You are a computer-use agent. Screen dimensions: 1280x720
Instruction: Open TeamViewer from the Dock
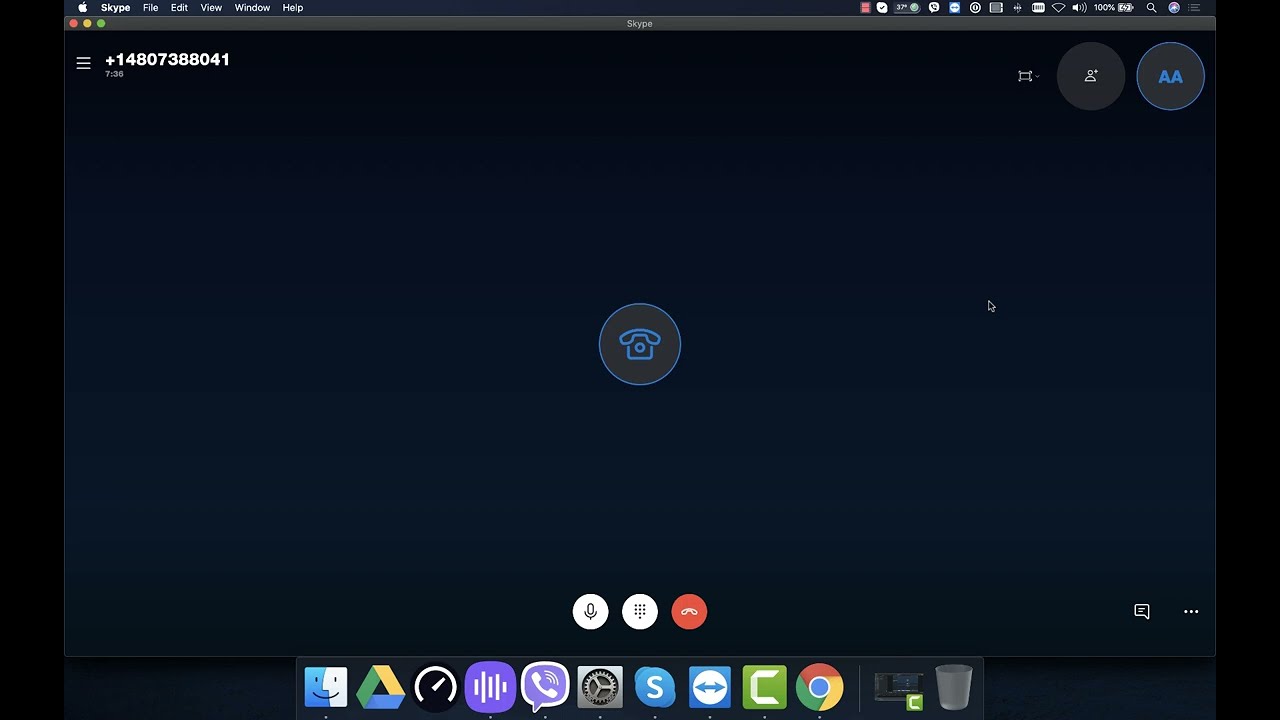[x=710, y=687]
